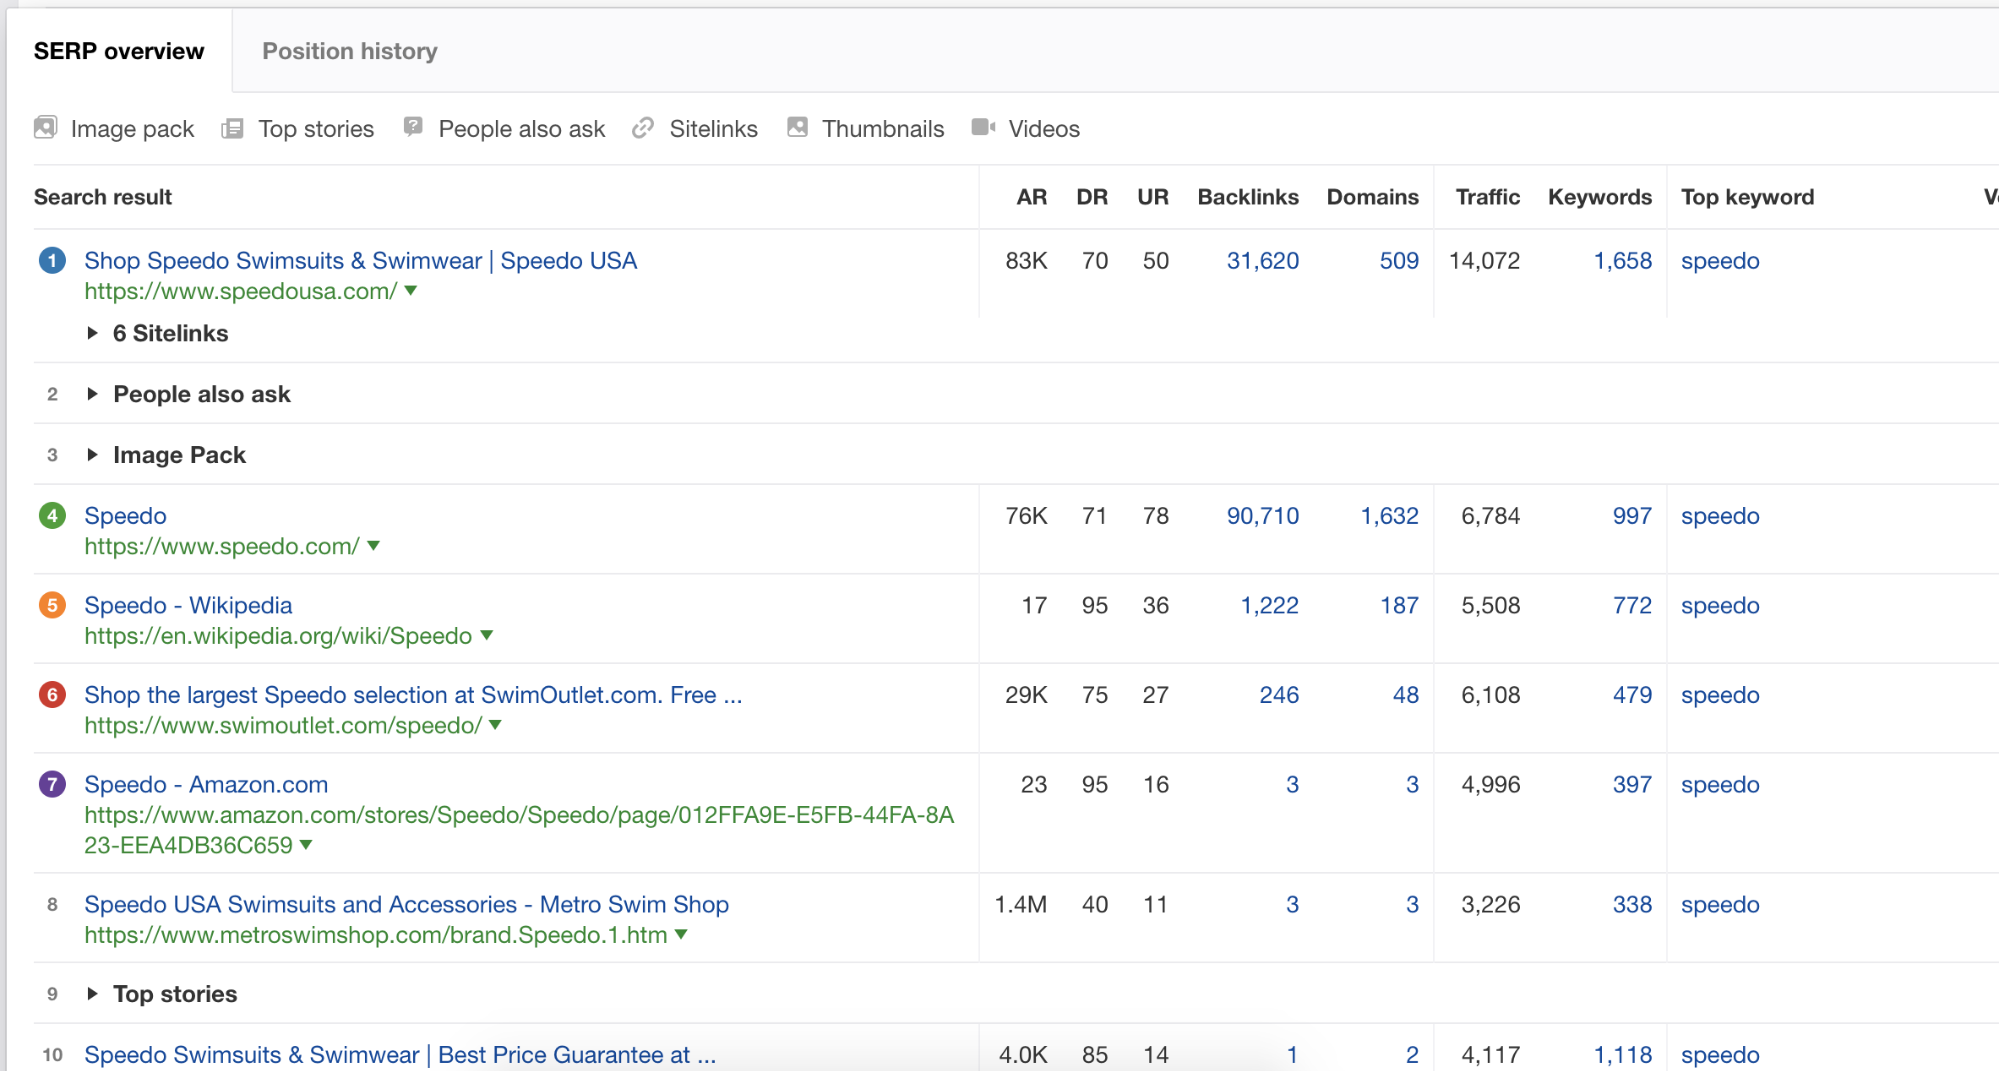
Task: Click the Top stories newspaper icon
Action: pyautogui.click(x=232, y=128)
